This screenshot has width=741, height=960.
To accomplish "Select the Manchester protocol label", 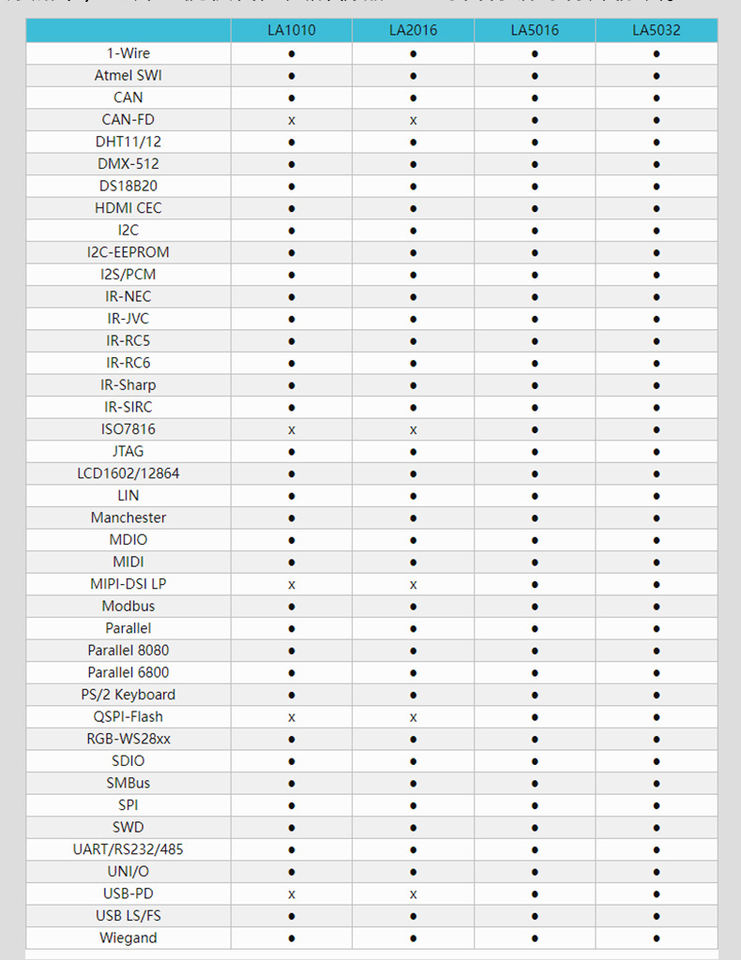I will (128, 518).
